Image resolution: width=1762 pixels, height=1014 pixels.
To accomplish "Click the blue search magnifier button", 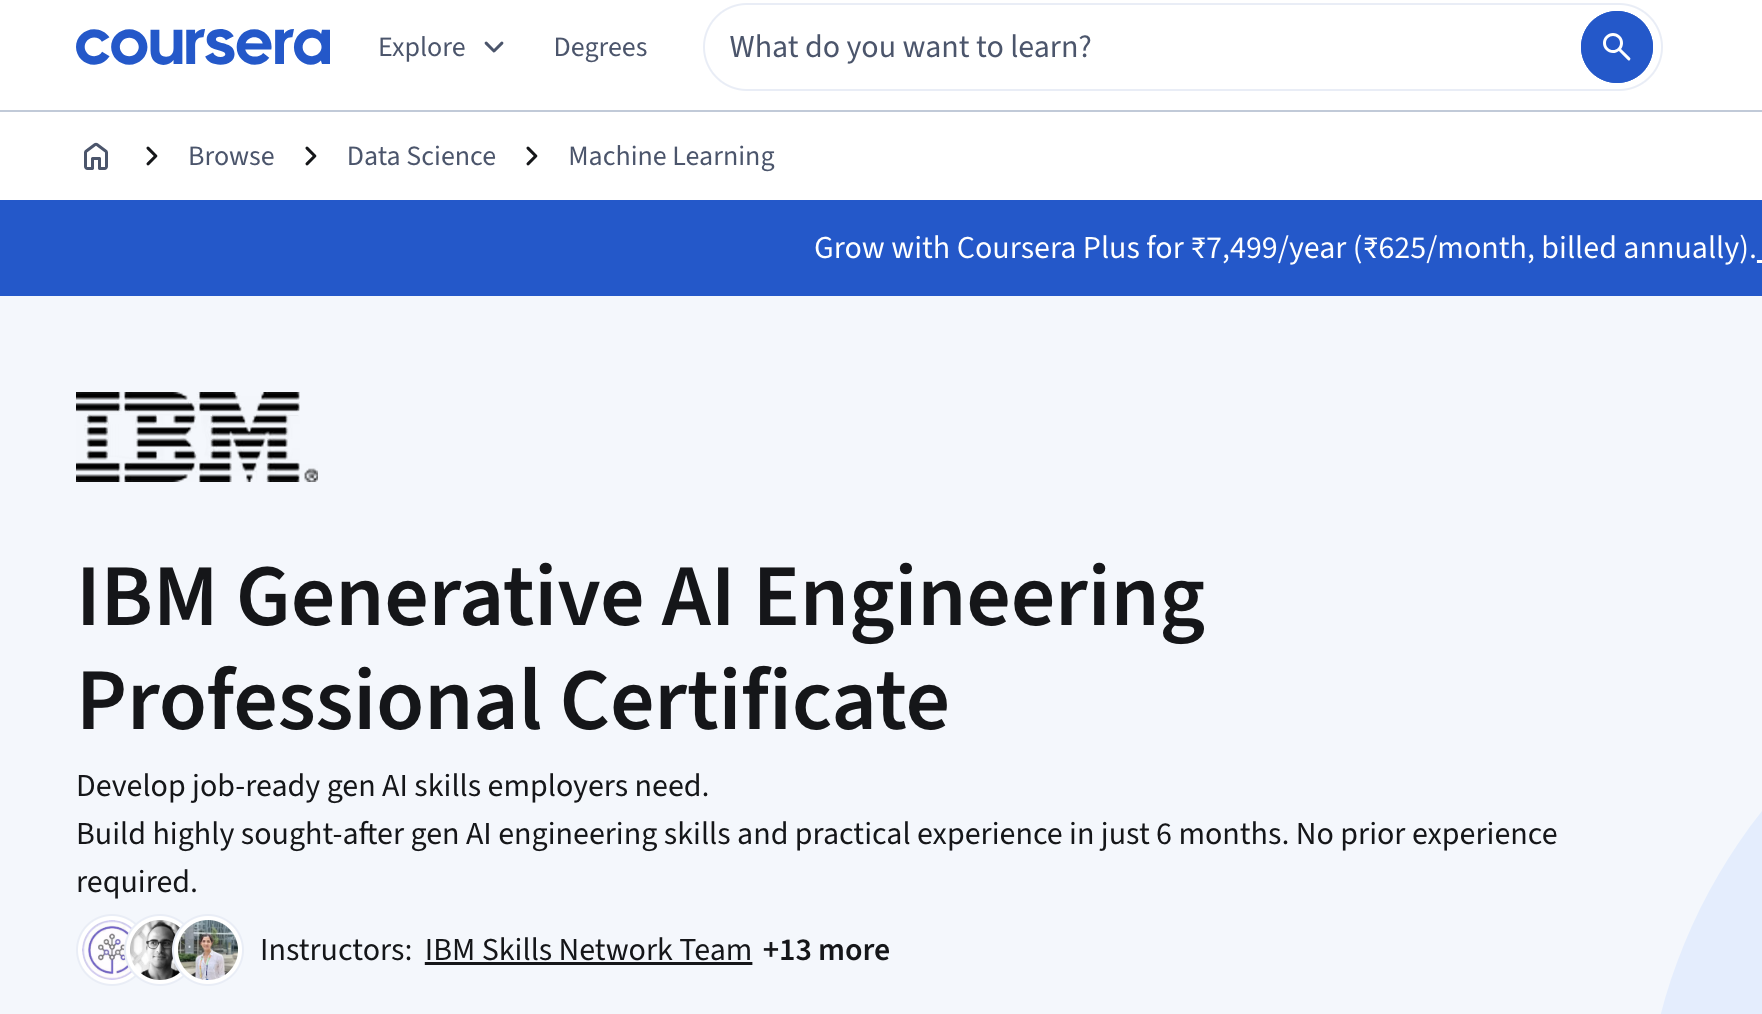I will point(1616,47).
